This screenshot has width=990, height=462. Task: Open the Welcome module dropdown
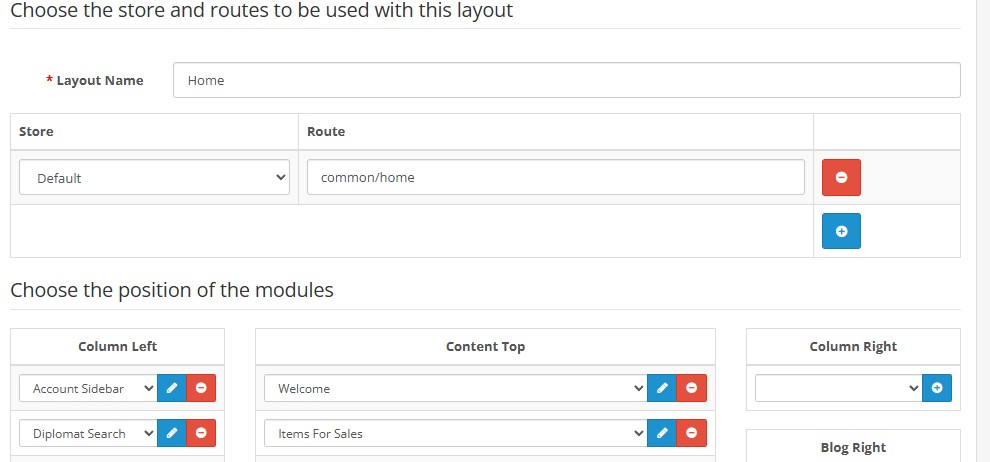(456, 388)
